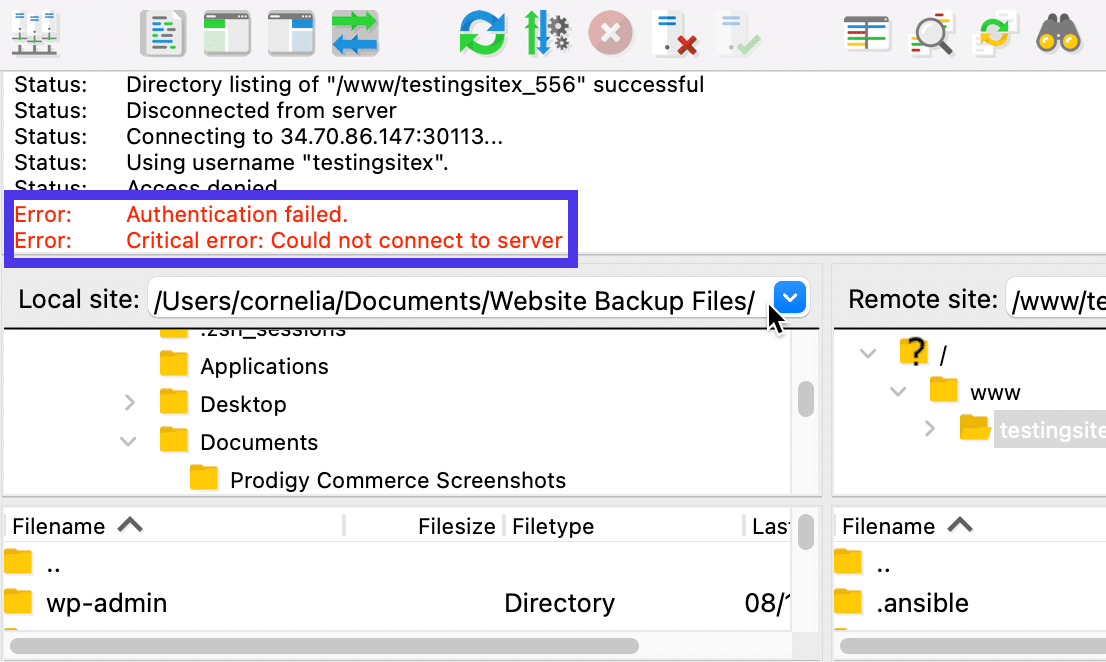Viewport: 1106px width, 662px height.
Task: Collapse the Documents folder in local tree
Action: [x=128, y=440]
